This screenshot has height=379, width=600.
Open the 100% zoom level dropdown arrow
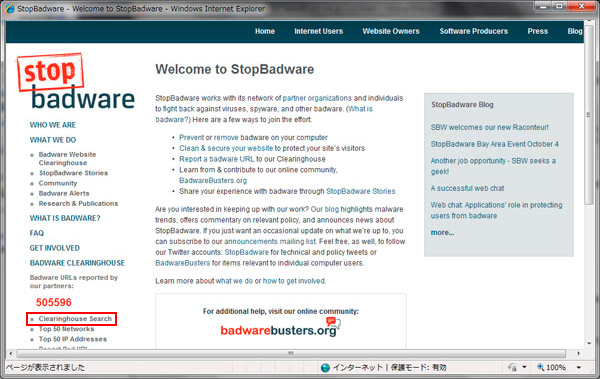(x=579, y=368)
